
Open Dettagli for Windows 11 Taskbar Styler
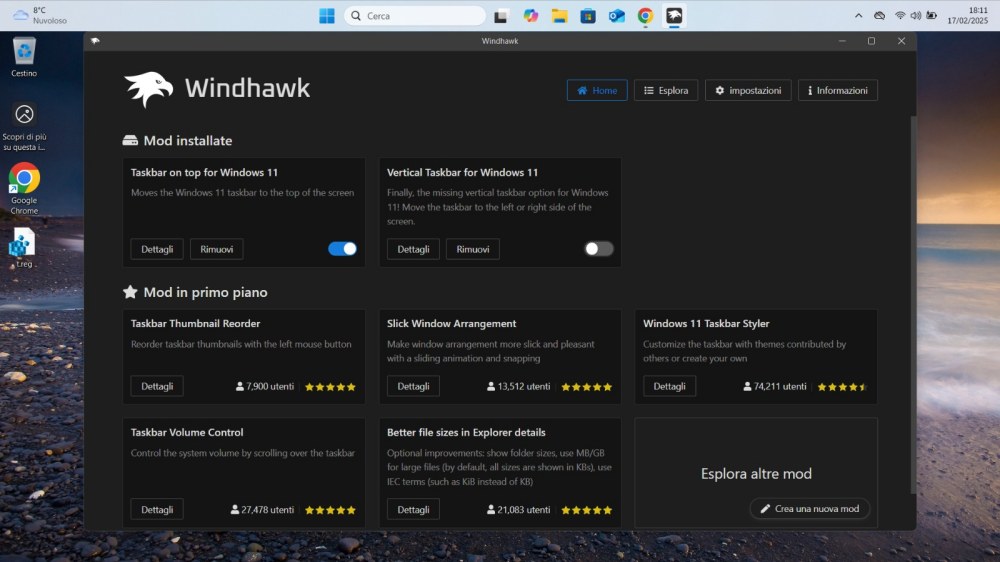tap(669, 386)
